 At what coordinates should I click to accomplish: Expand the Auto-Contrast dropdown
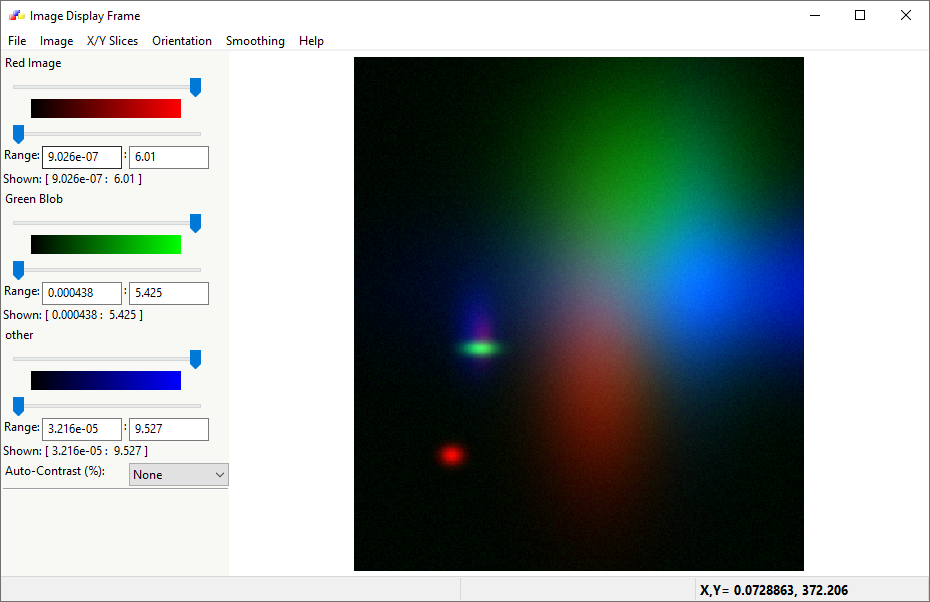[179, 475]
